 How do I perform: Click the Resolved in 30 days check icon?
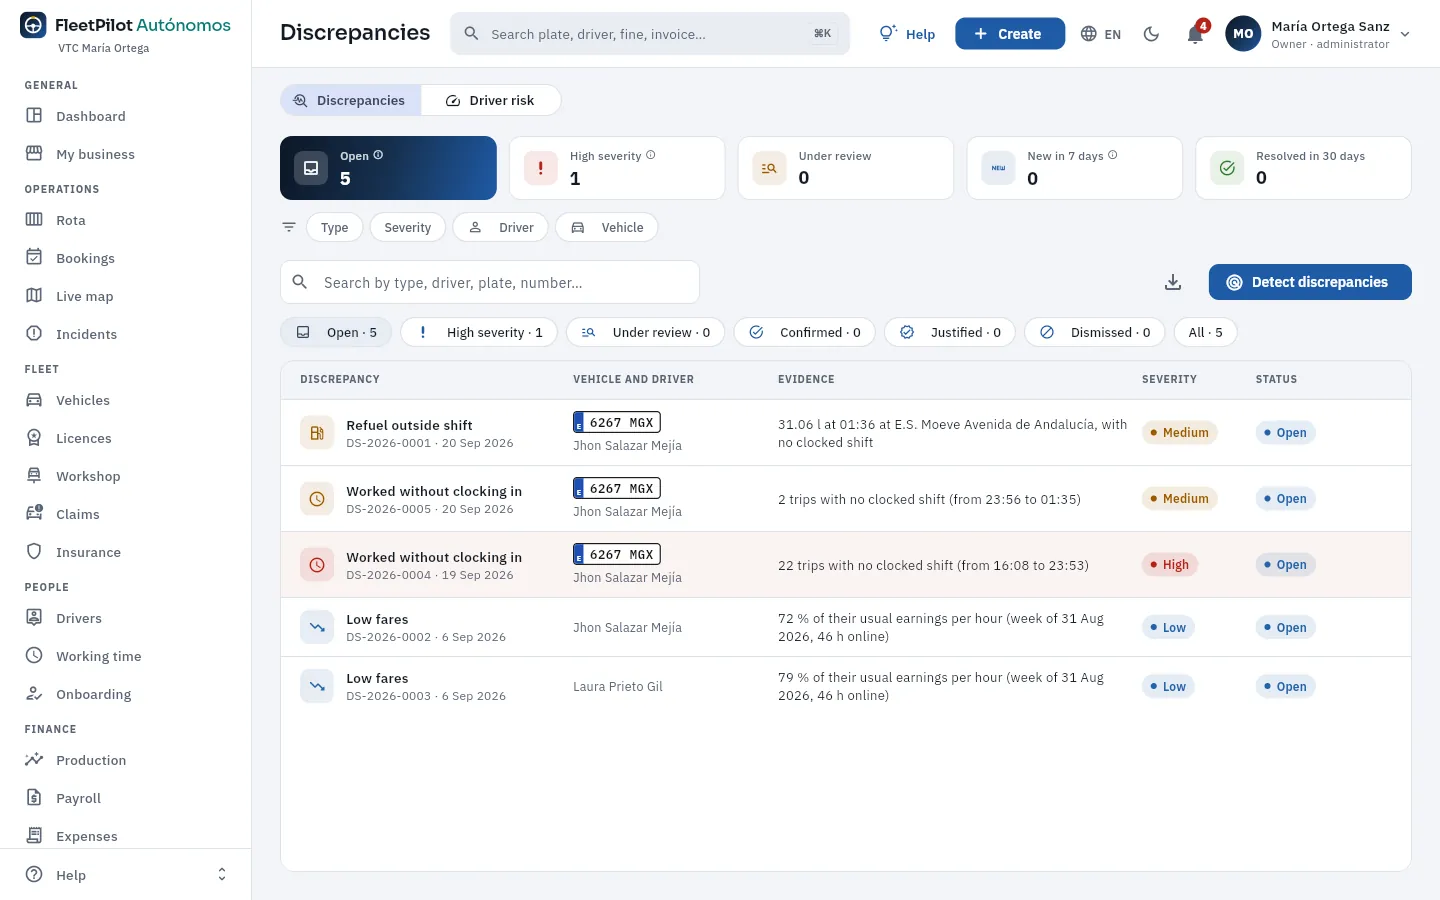pyautogui.click(x=1227, y=168)
